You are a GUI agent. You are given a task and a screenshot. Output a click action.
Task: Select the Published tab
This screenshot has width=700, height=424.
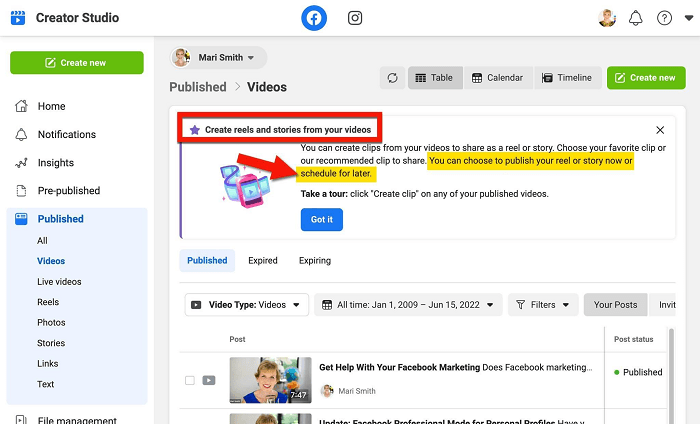(x=207, y=260)
